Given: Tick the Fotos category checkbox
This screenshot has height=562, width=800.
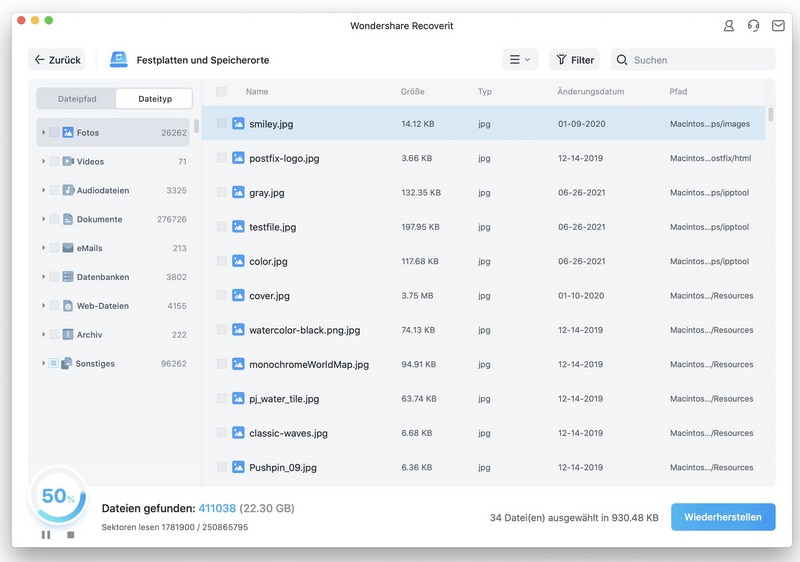Looking at the screenshot, I should pyautogui.click(x=54, y=133).
